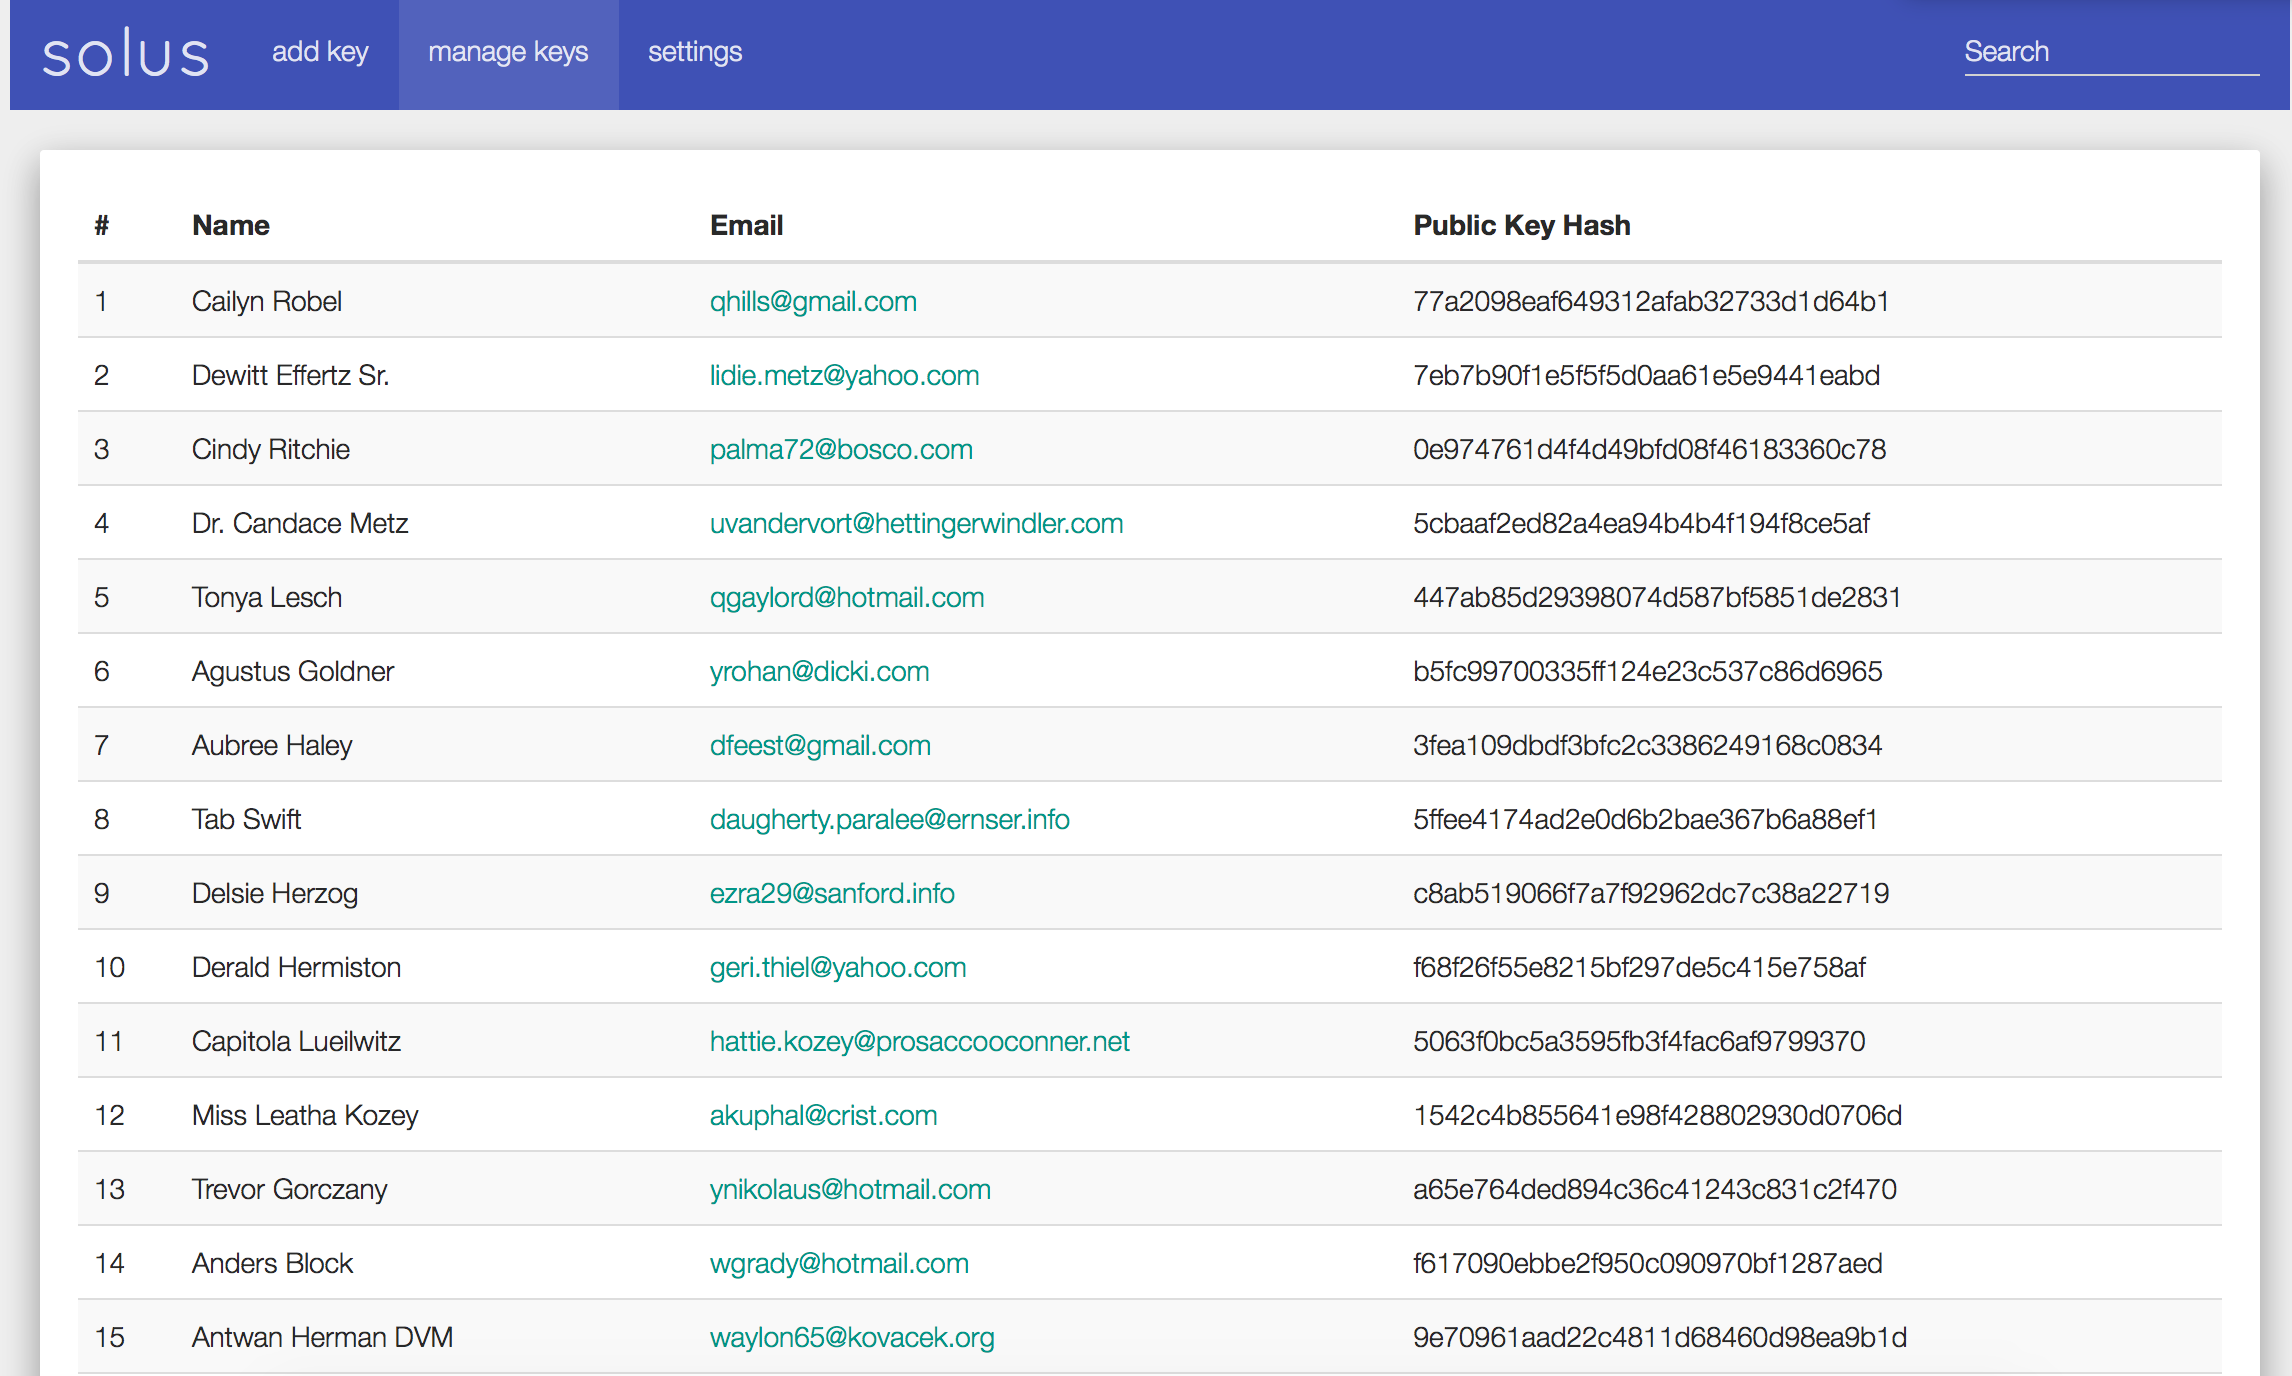Click Anders Block's email wgrady@hotmail.com

pos(839,1263)
